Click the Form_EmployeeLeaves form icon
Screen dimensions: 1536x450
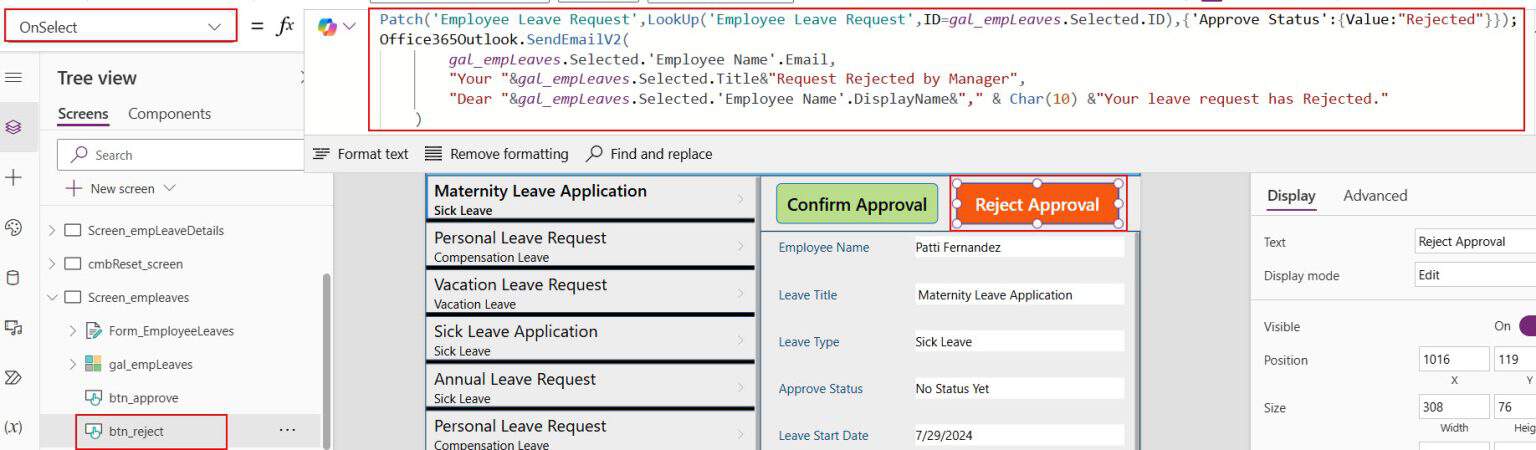[x=94, y=331]
